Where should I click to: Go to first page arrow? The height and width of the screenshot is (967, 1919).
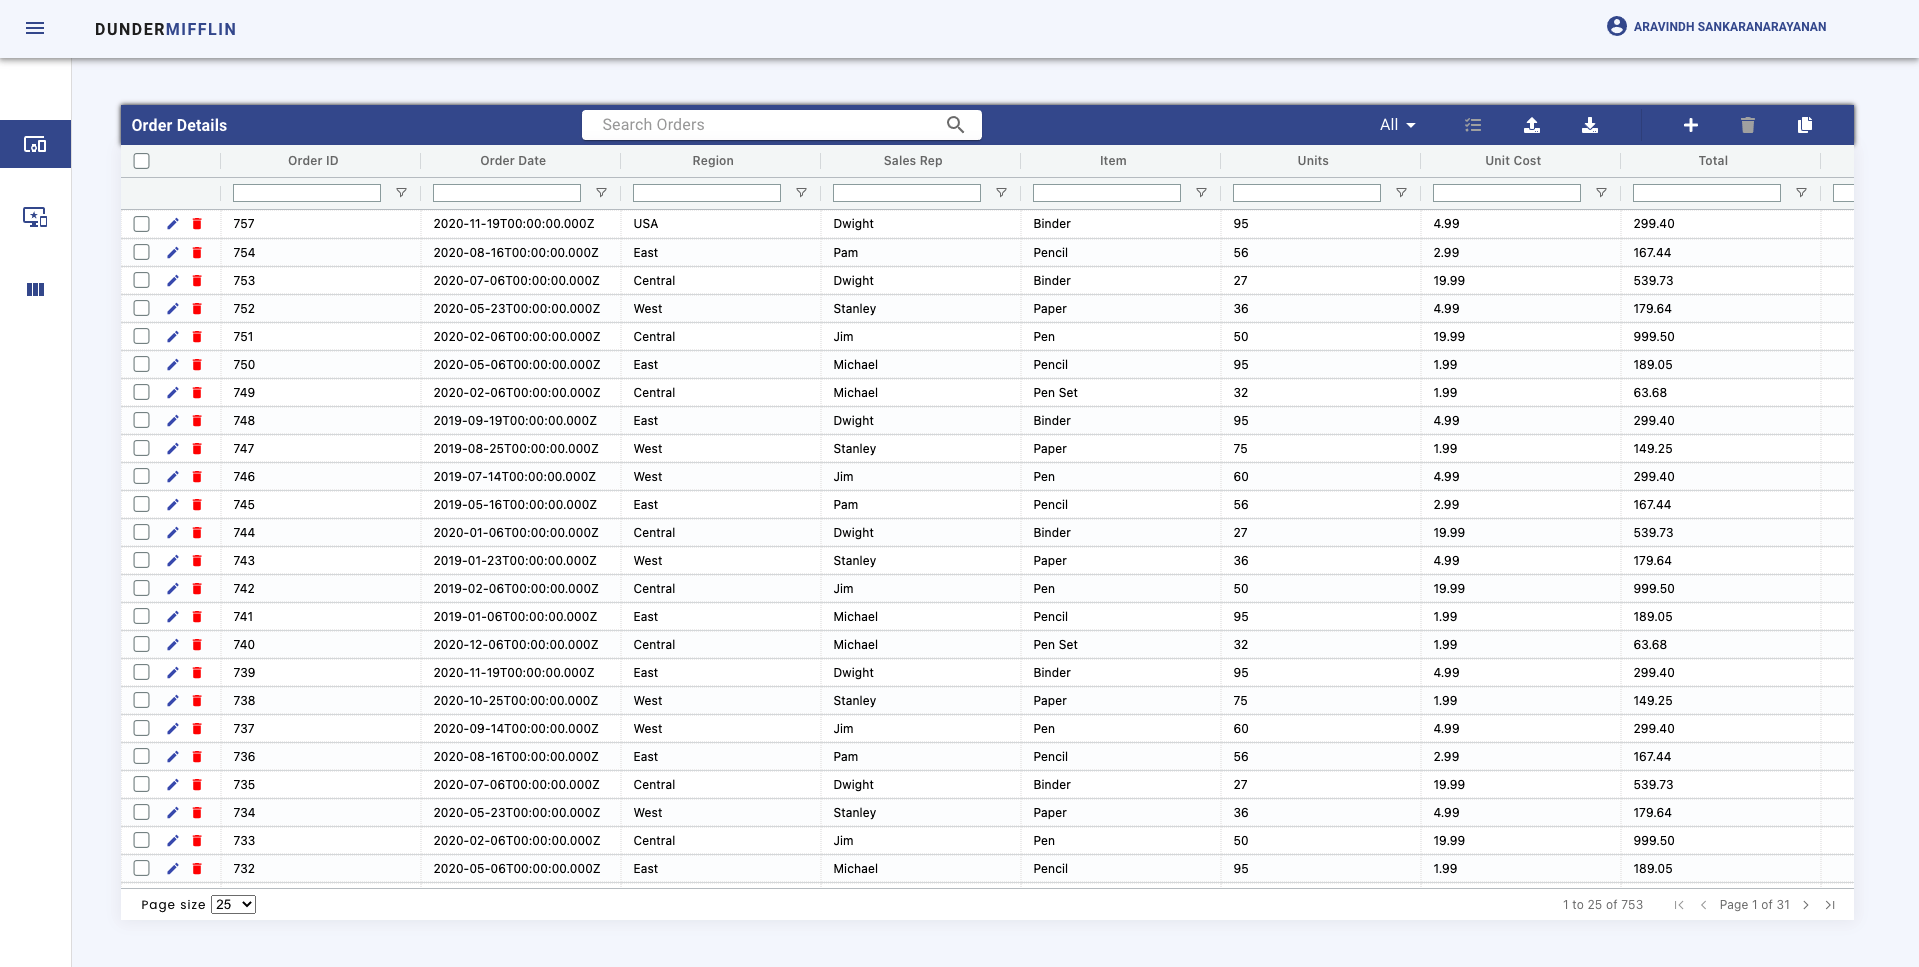1679,905
